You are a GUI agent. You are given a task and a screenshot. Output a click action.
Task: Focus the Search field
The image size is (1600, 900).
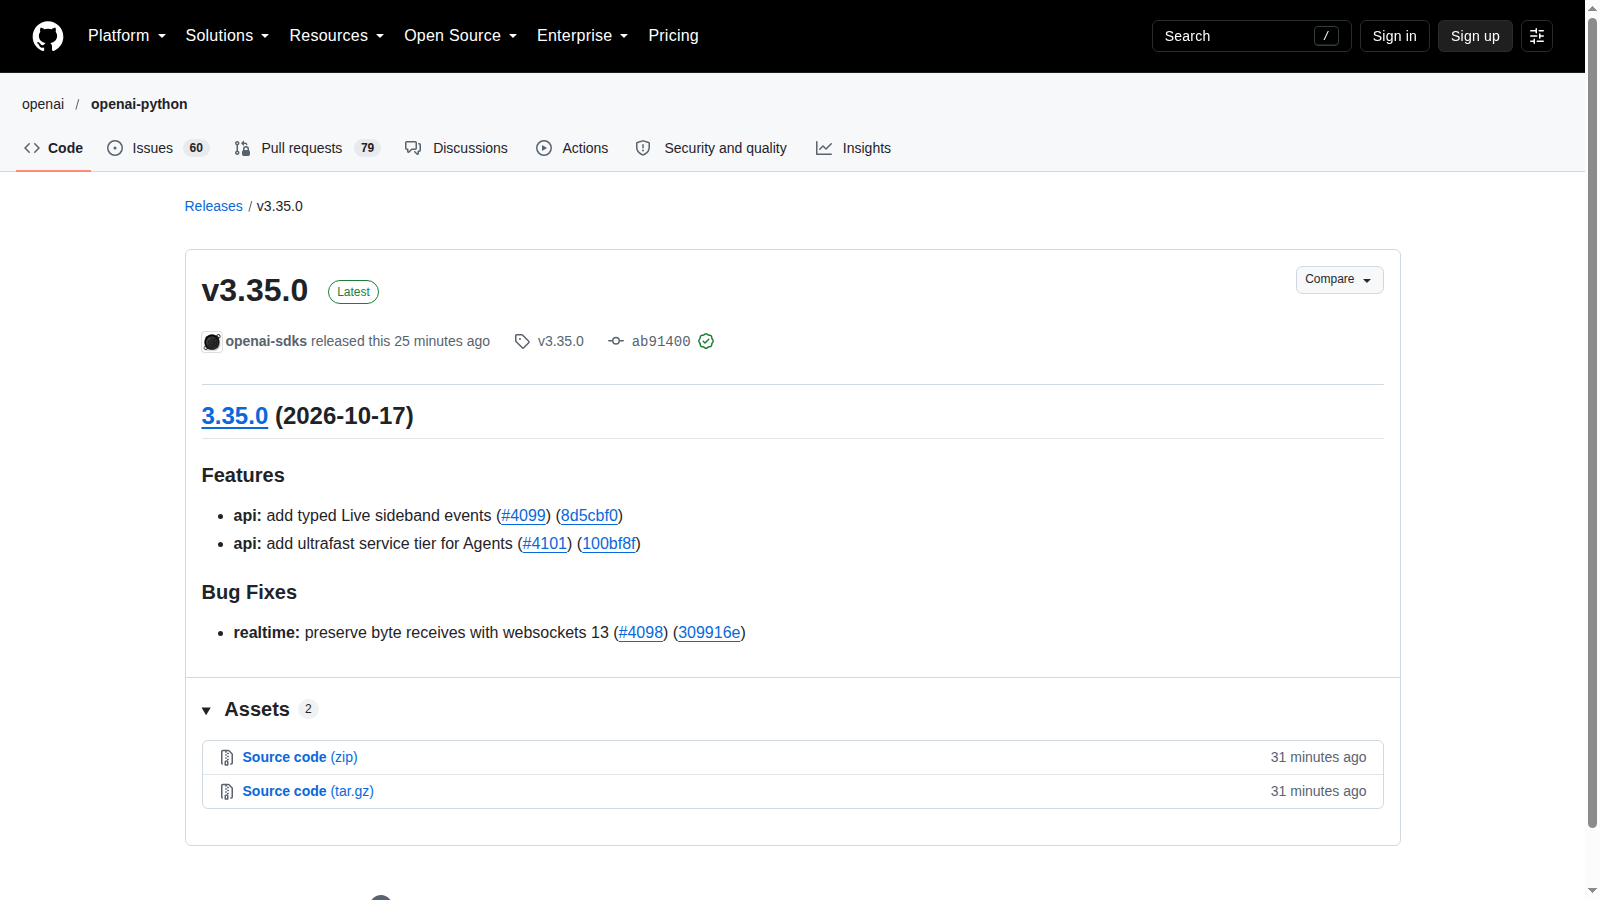click(1251, 36)
